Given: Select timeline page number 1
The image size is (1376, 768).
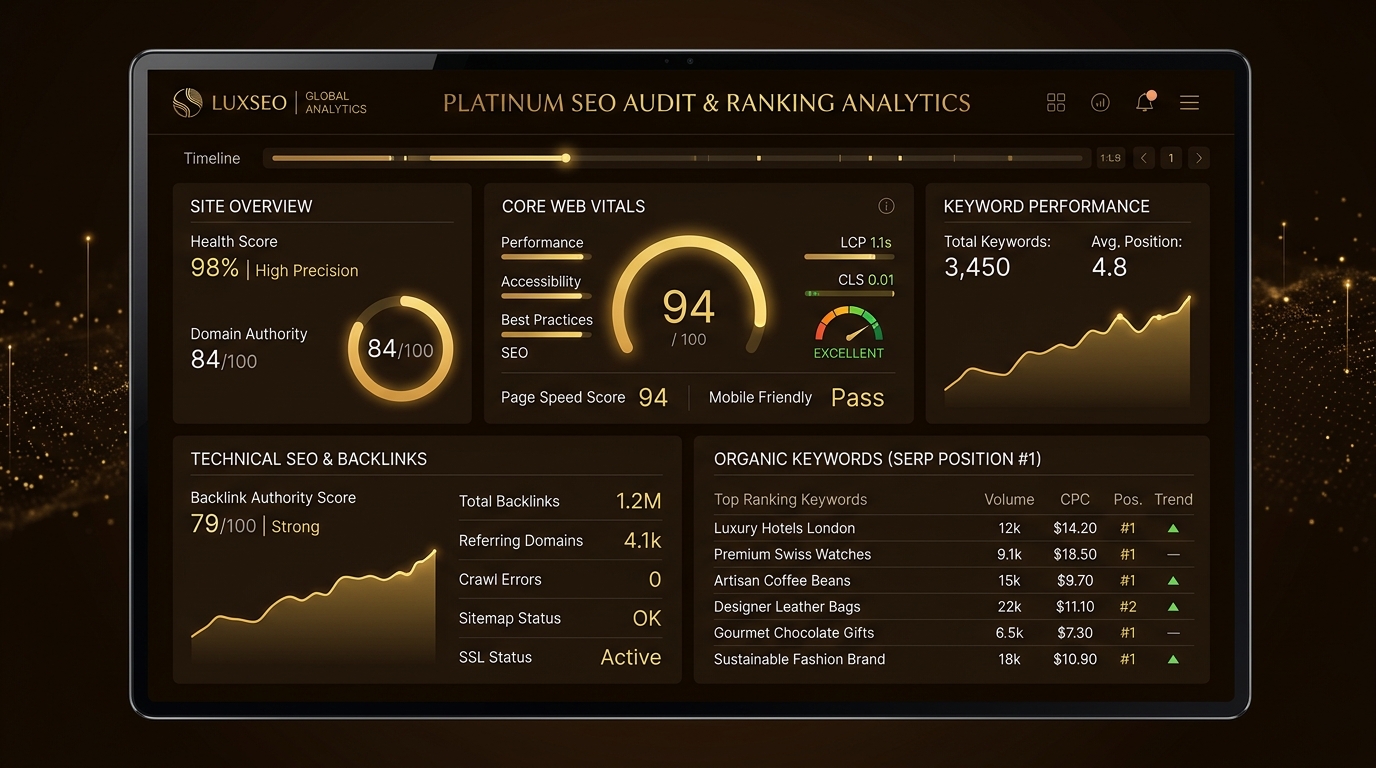Looking at the screenshot, I should [x=1171, y=158].
